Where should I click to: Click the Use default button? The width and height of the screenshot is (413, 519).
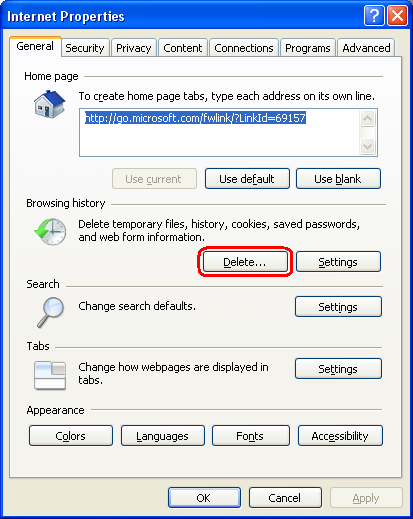(x=247, y=179)
